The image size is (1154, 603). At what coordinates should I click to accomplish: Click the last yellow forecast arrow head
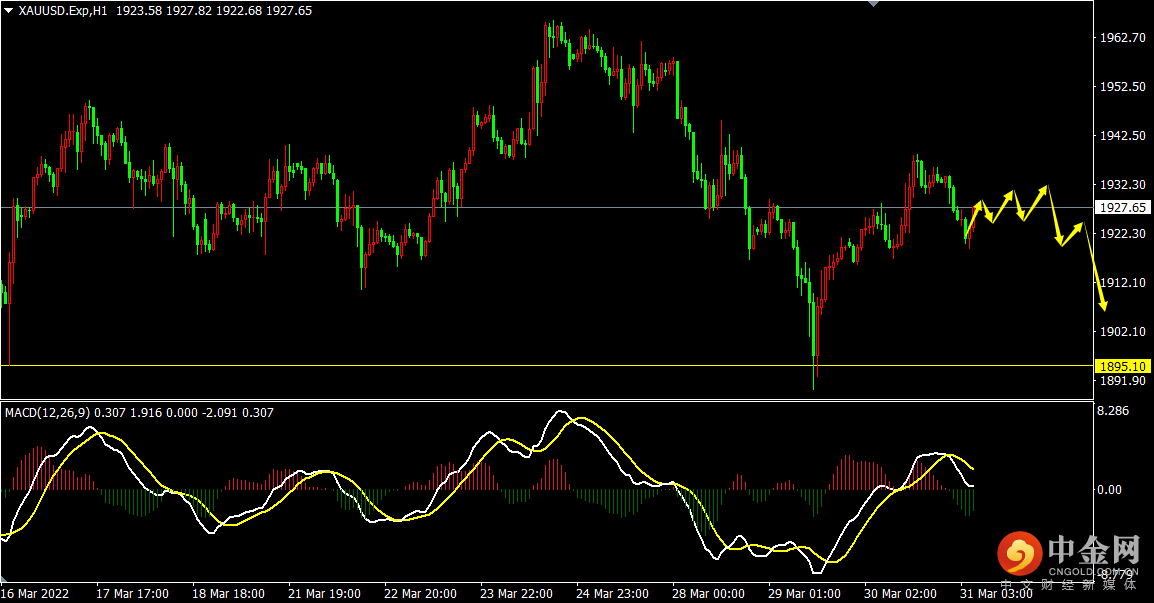(x=1102, y=304)
